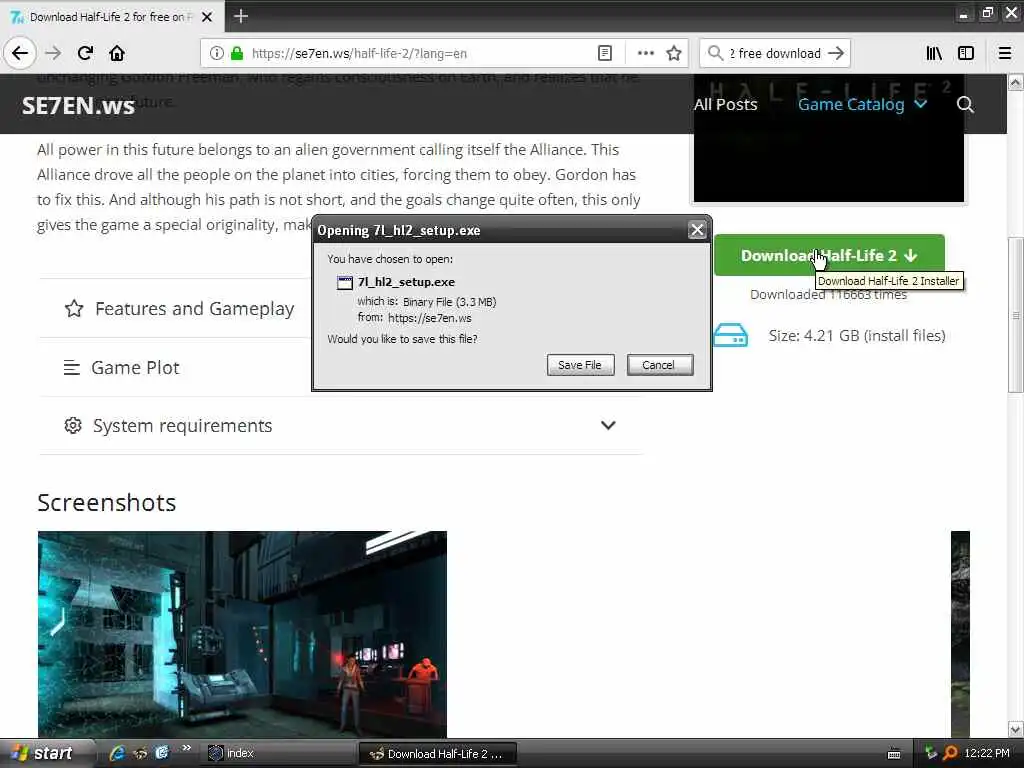Click page scrollbar down arrow
The height and width of the screenshot is (768, 1024).
pos(1016,729)
